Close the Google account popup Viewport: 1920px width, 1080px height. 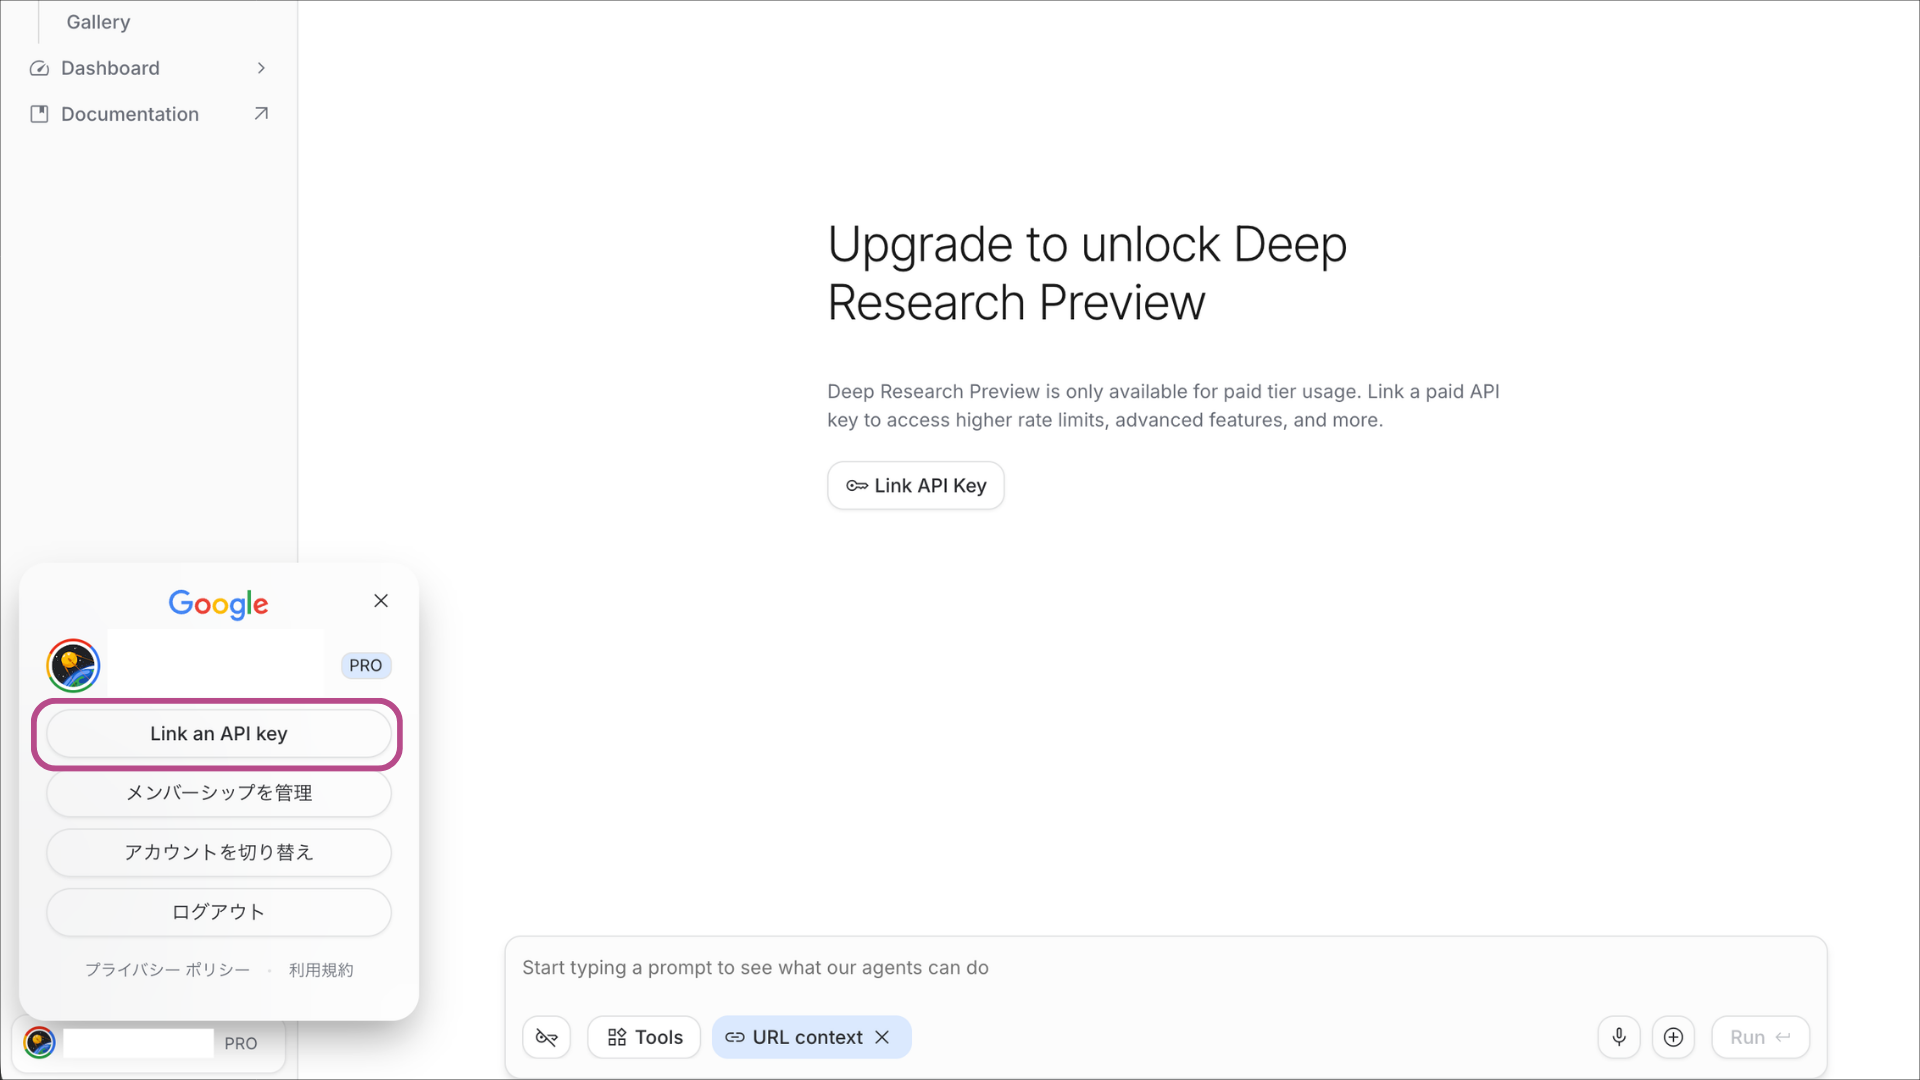click(x=381, y=601)
